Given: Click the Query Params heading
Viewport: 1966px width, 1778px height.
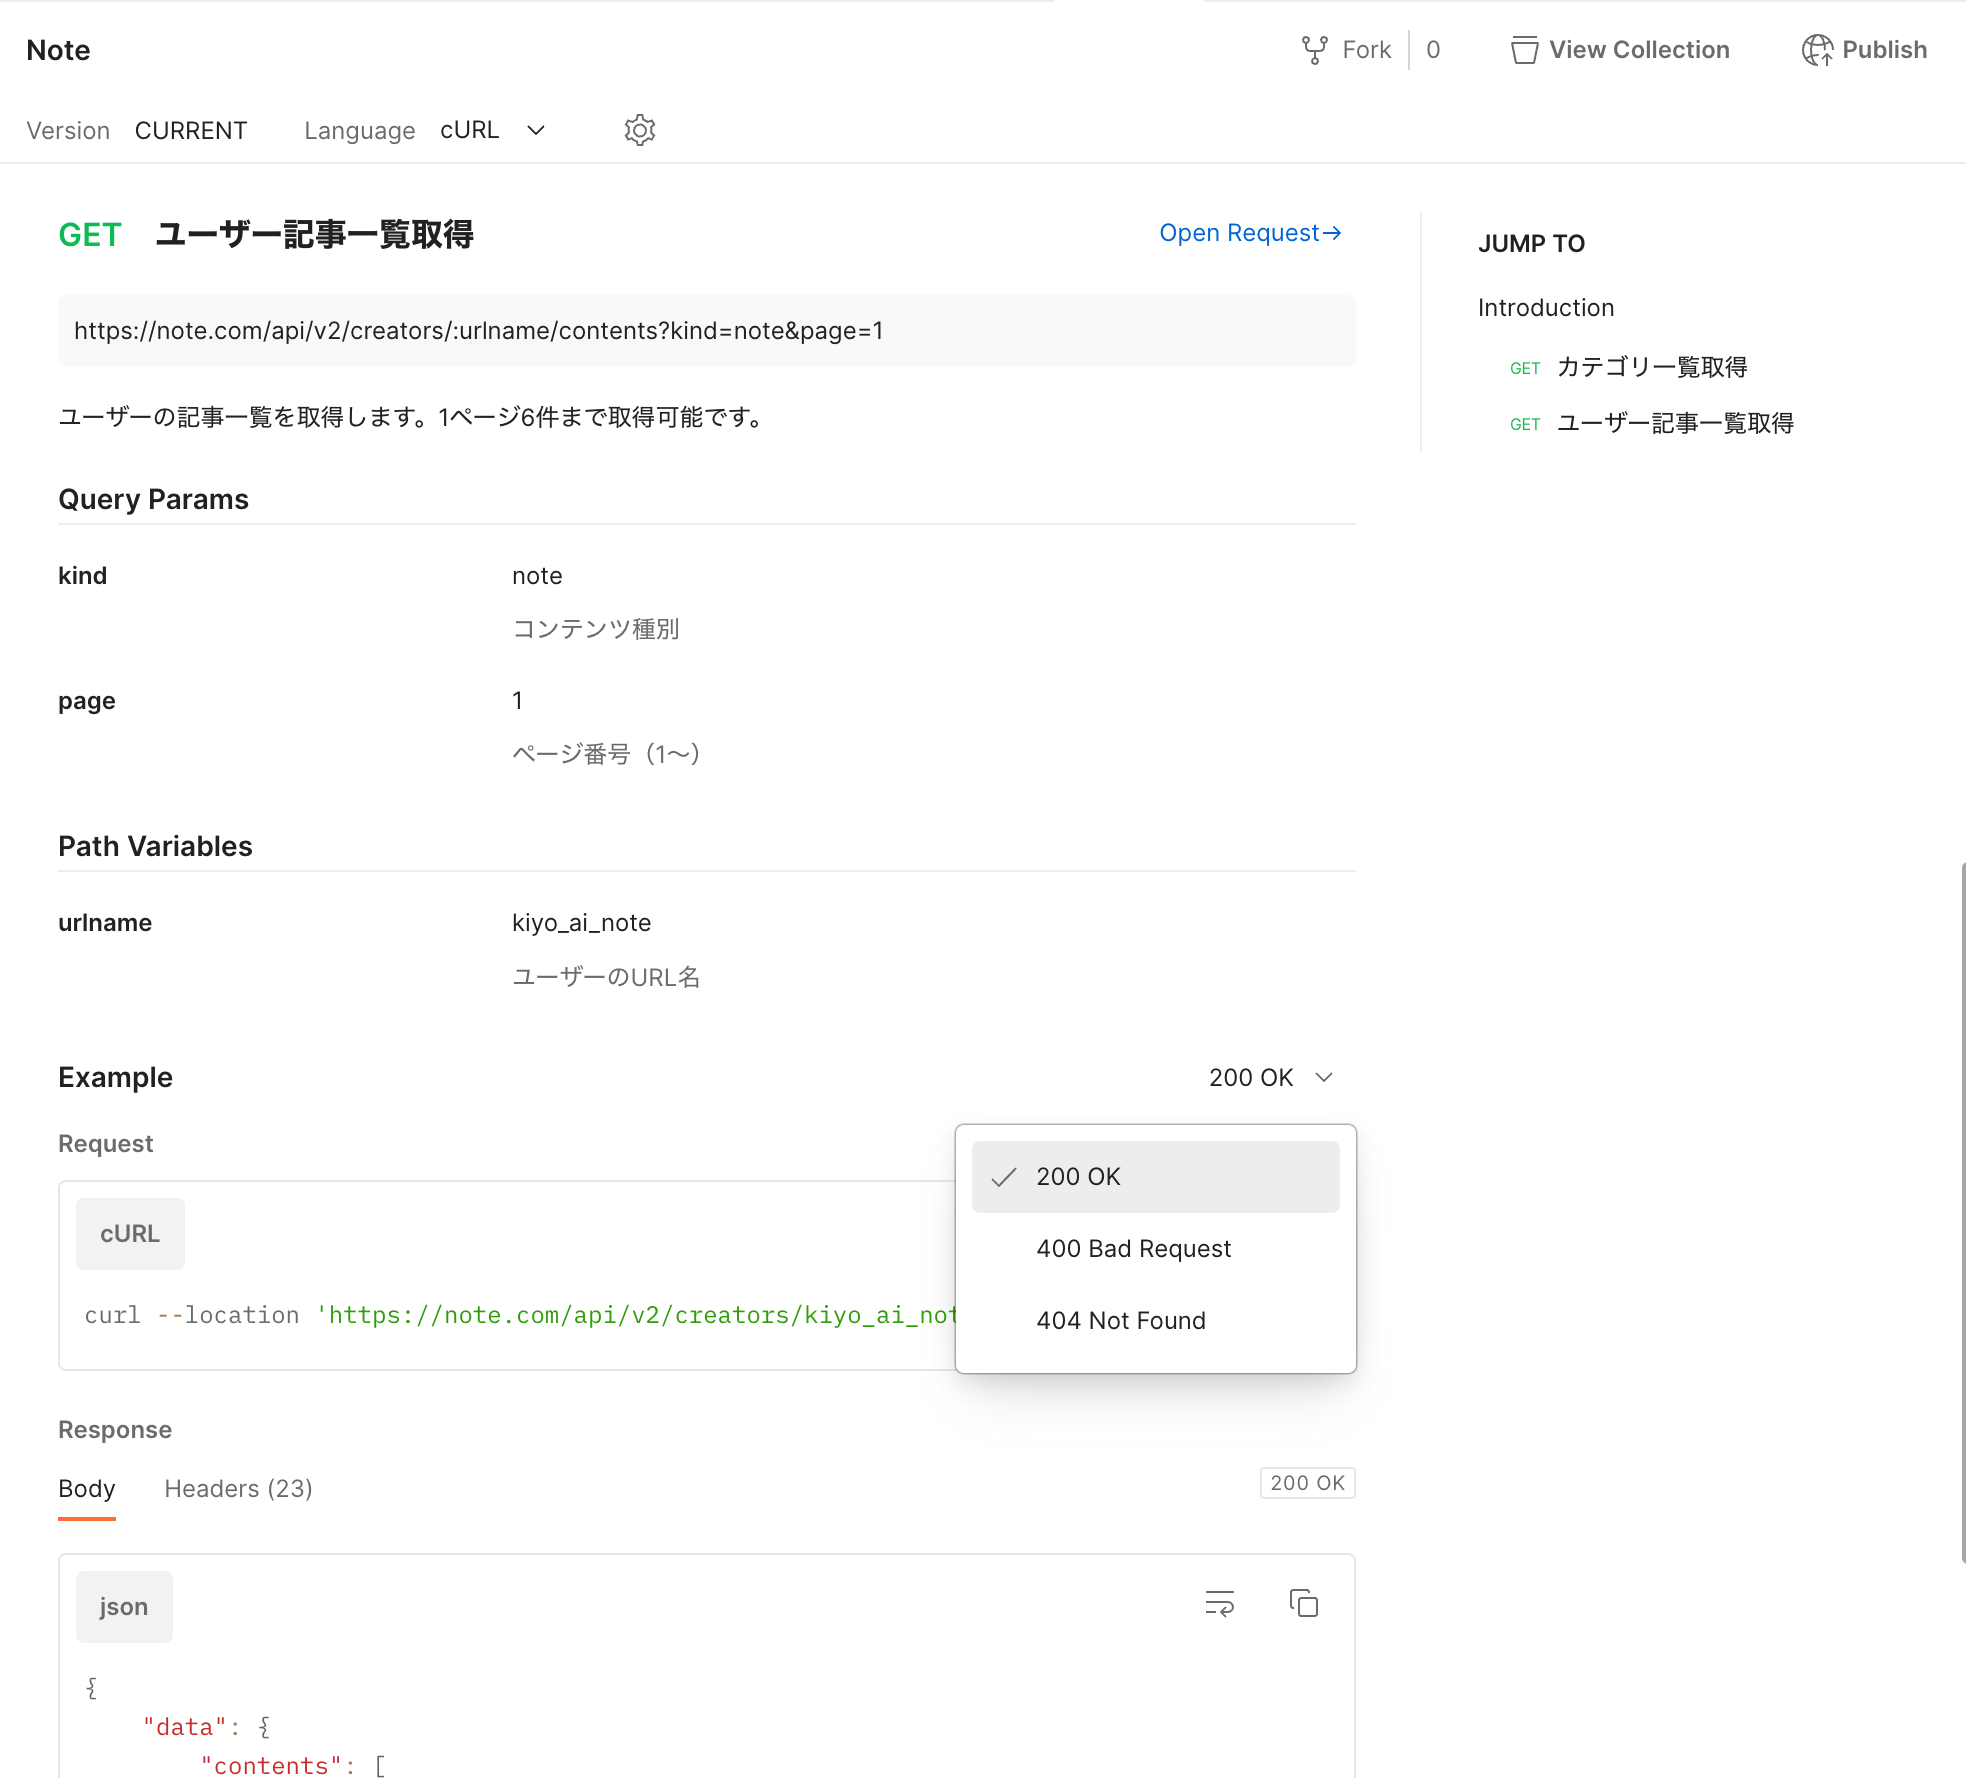Looking at the screenshot, I should [x=153, y=499].
